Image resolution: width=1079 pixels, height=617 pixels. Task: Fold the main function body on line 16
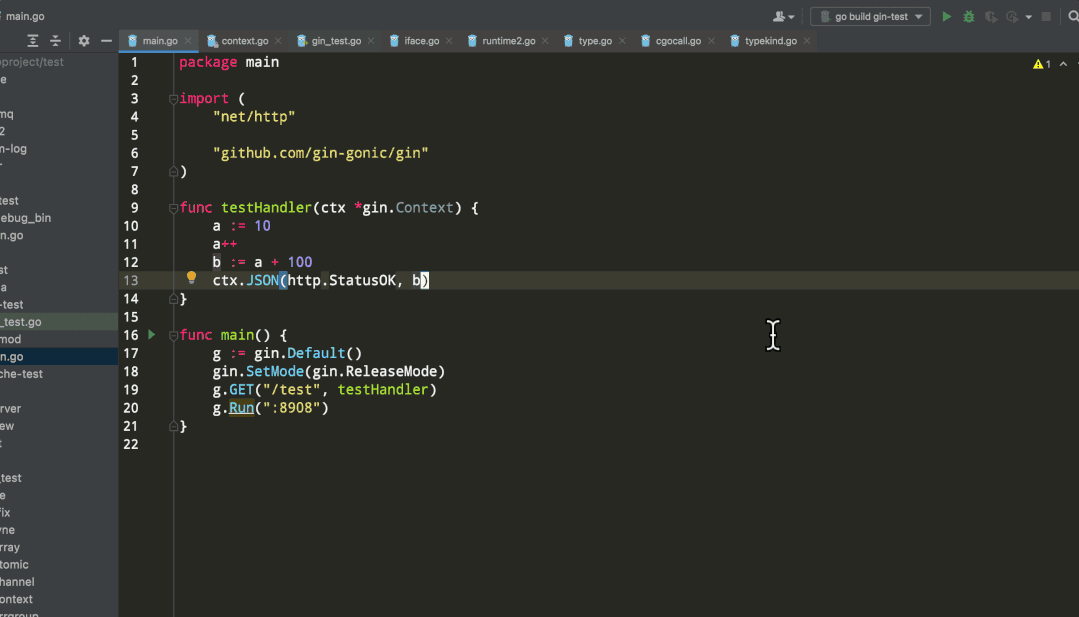pos(174,335)
